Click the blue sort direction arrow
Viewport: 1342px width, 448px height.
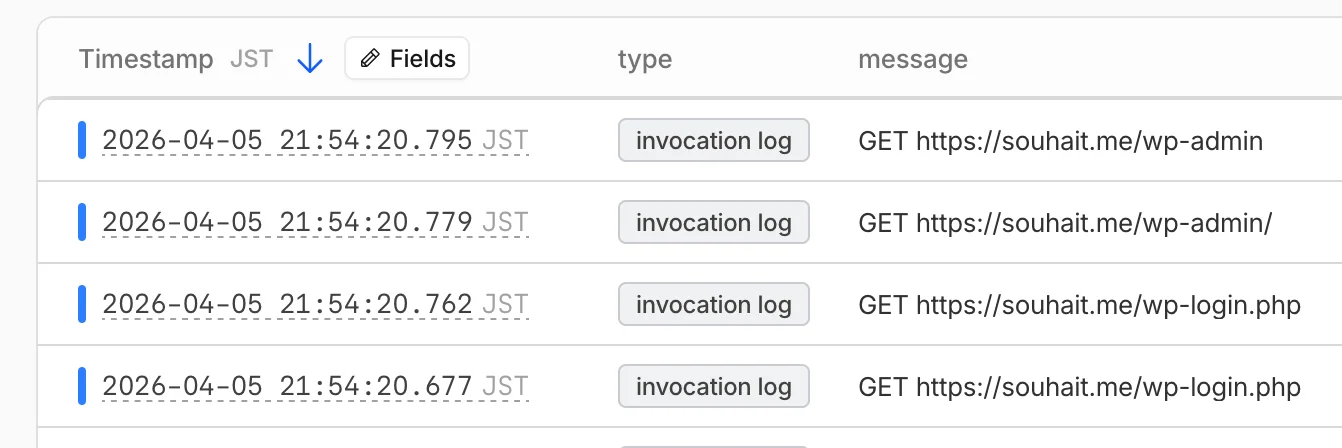[310, 59]
